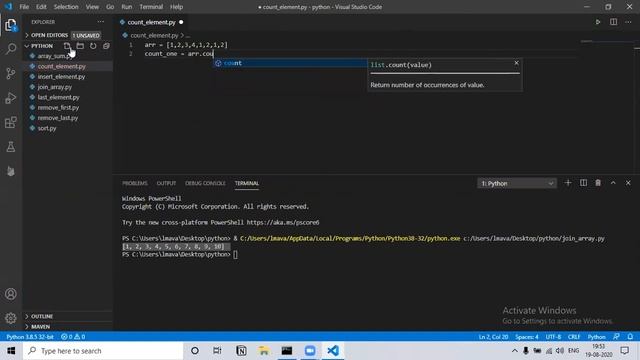640x360 pixels.
Task: Open Explorer views and more actions ellipsis
Action: [100, 22]
